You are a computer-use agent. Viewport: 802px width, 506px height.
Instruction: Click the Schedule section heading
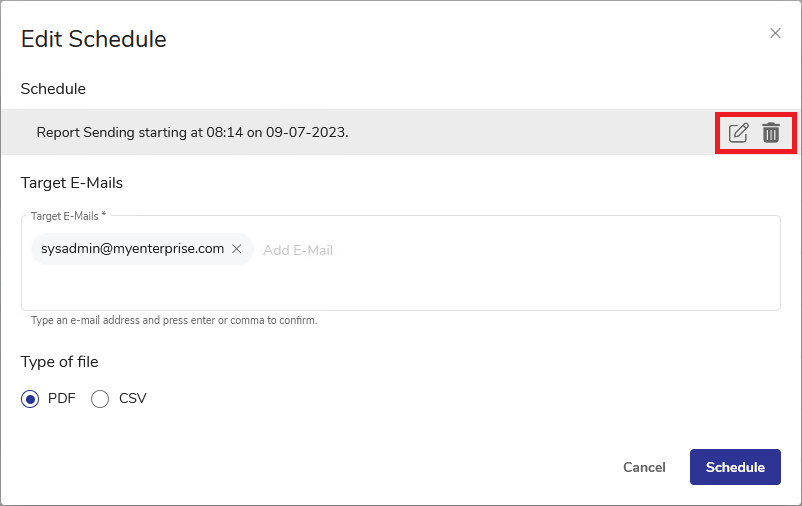(x=53, y=89)
